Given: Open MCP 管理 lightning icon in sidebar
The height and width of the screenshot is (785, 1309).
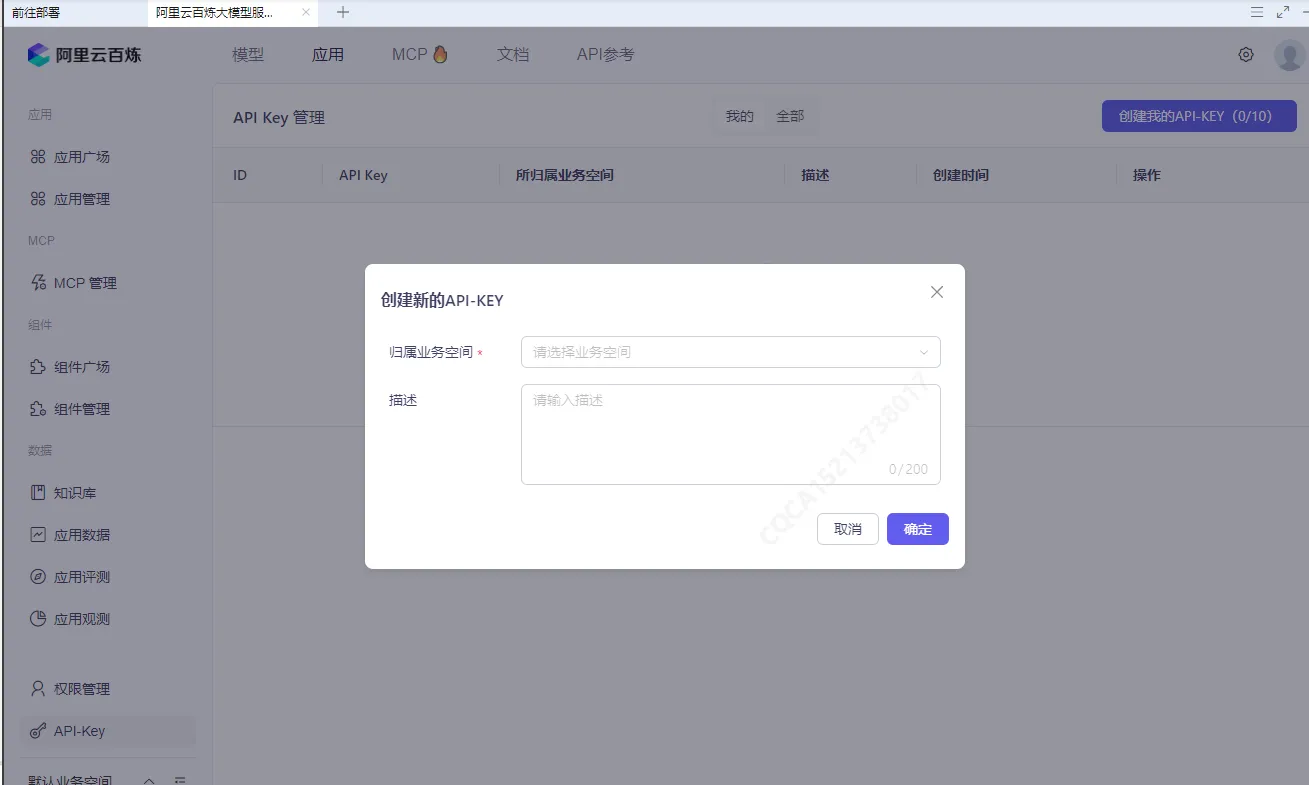Looking at the screenshot, I should tap(38, 283).
